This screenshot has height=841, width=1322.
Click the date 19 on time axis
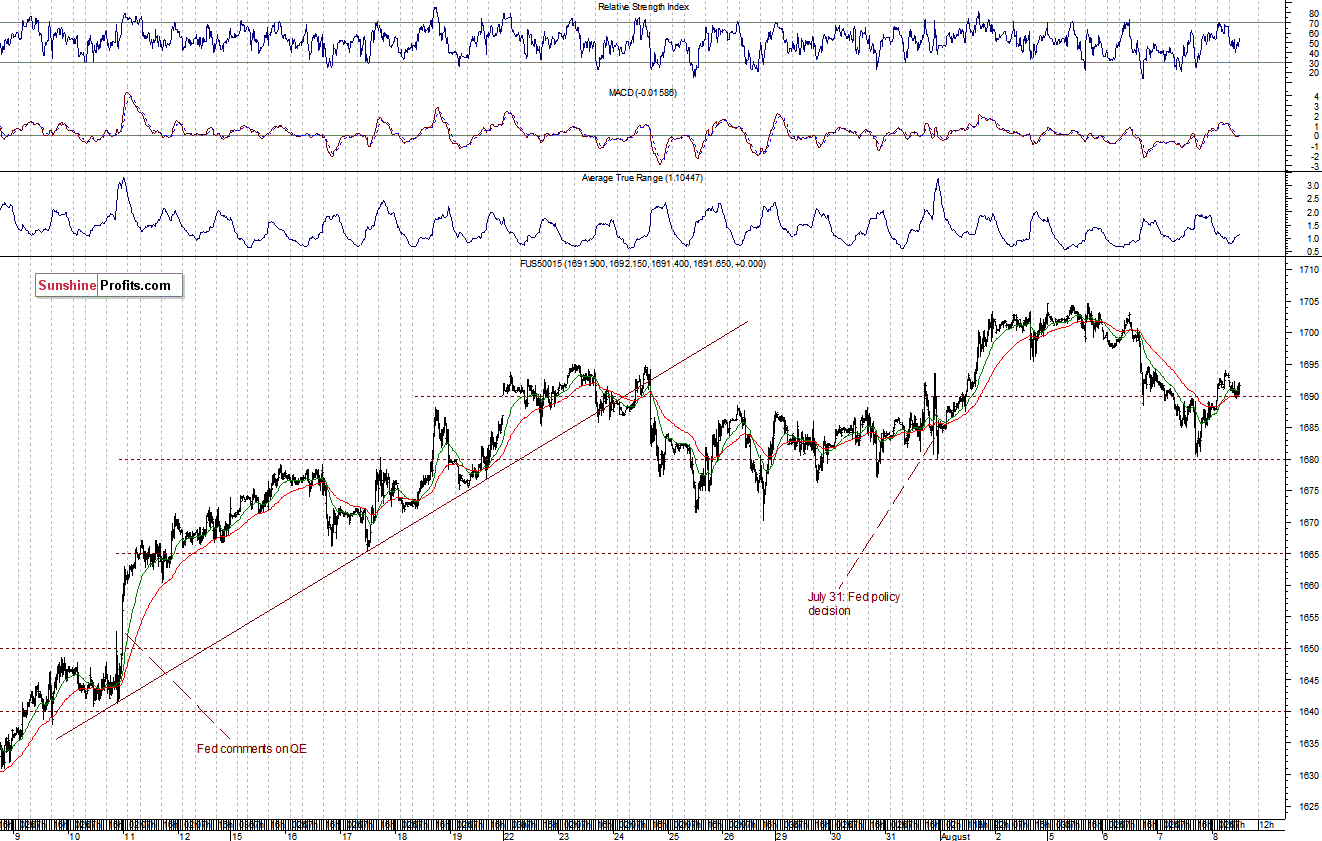(455, 835)
